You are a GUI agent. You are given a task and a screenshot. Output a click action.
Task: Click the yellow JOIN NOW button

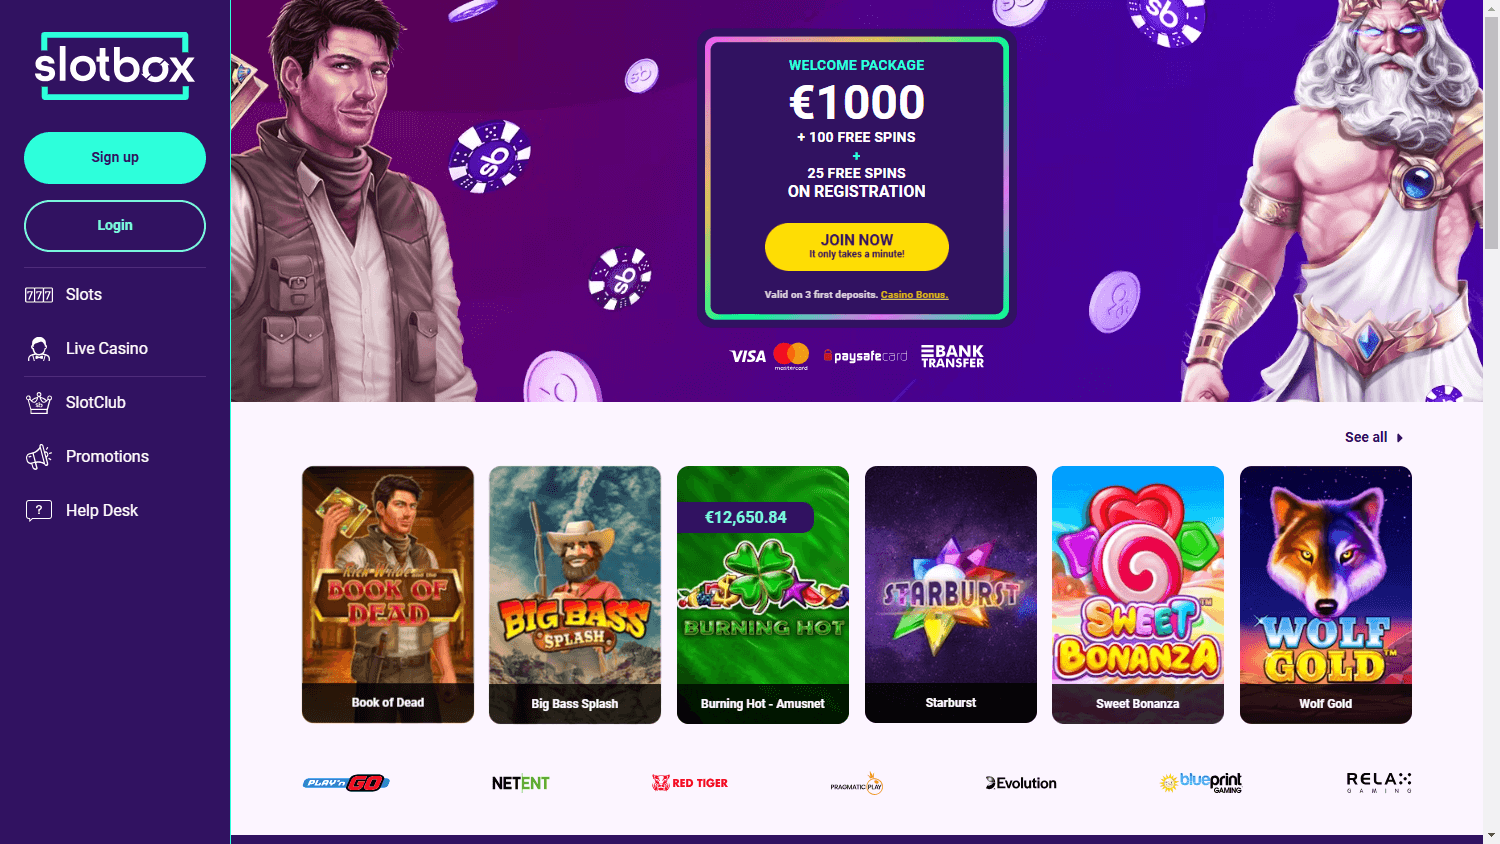(857, 247)
